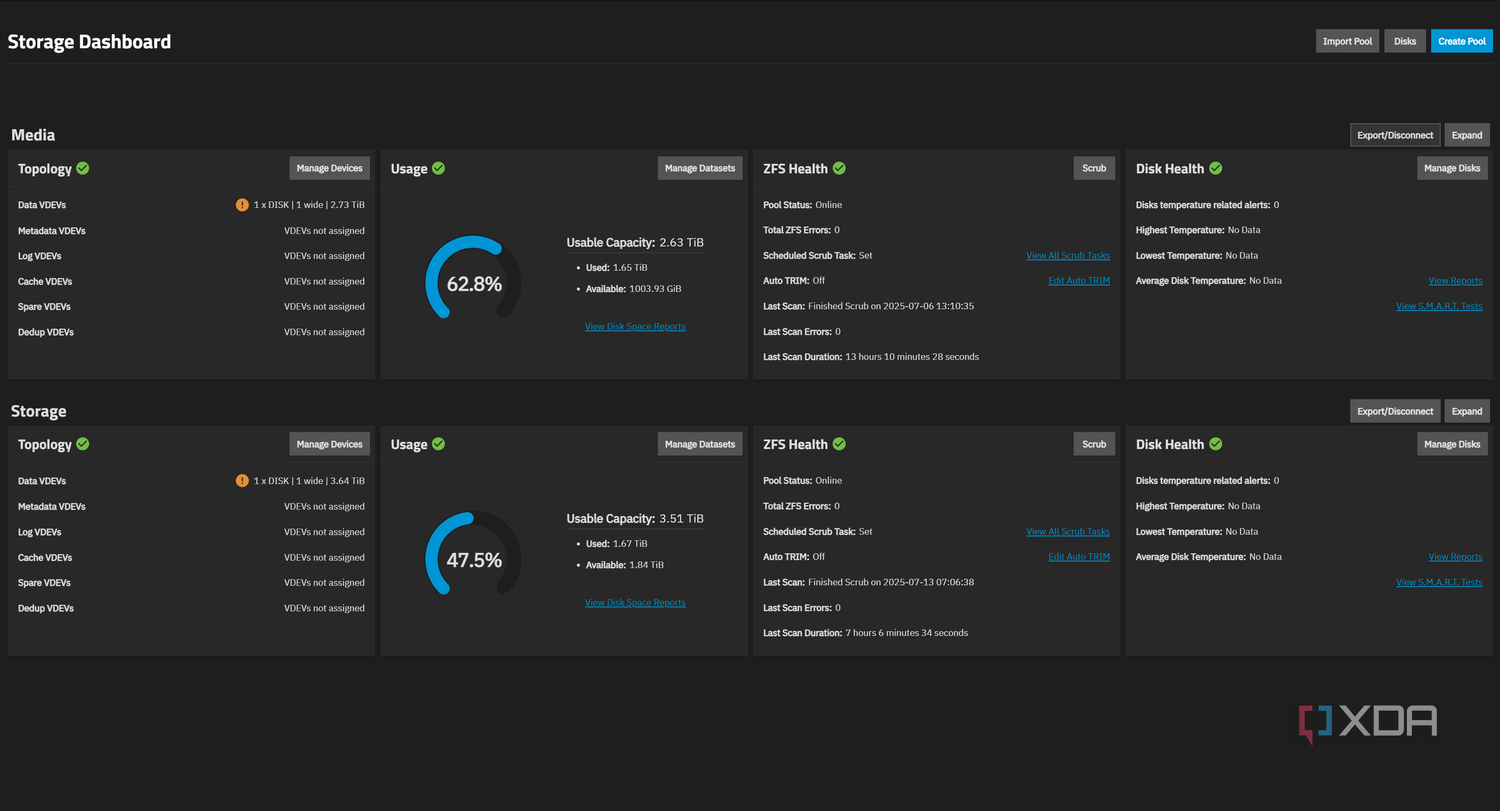
Task: Click the green check icon beside Storage Topology
Action: click(x=83, y=444)
